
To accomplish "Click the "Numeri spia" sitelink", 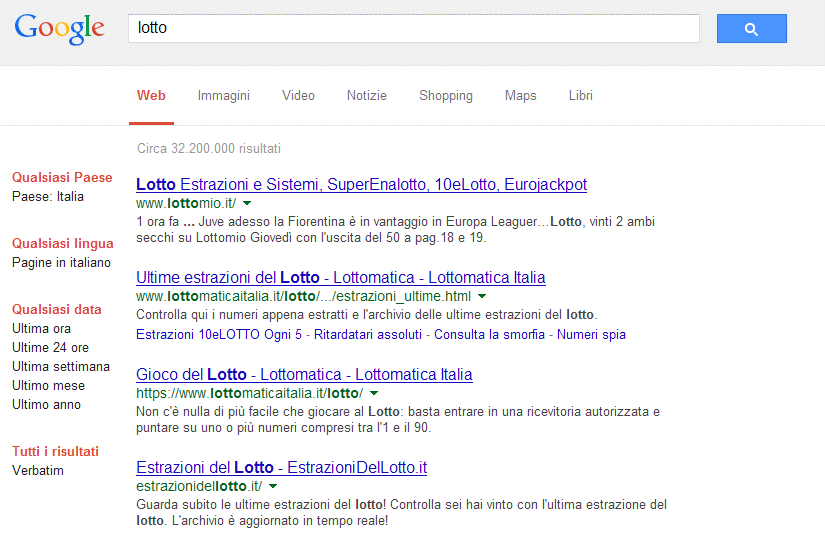I will pyautogui.click(x=591, y=335).
